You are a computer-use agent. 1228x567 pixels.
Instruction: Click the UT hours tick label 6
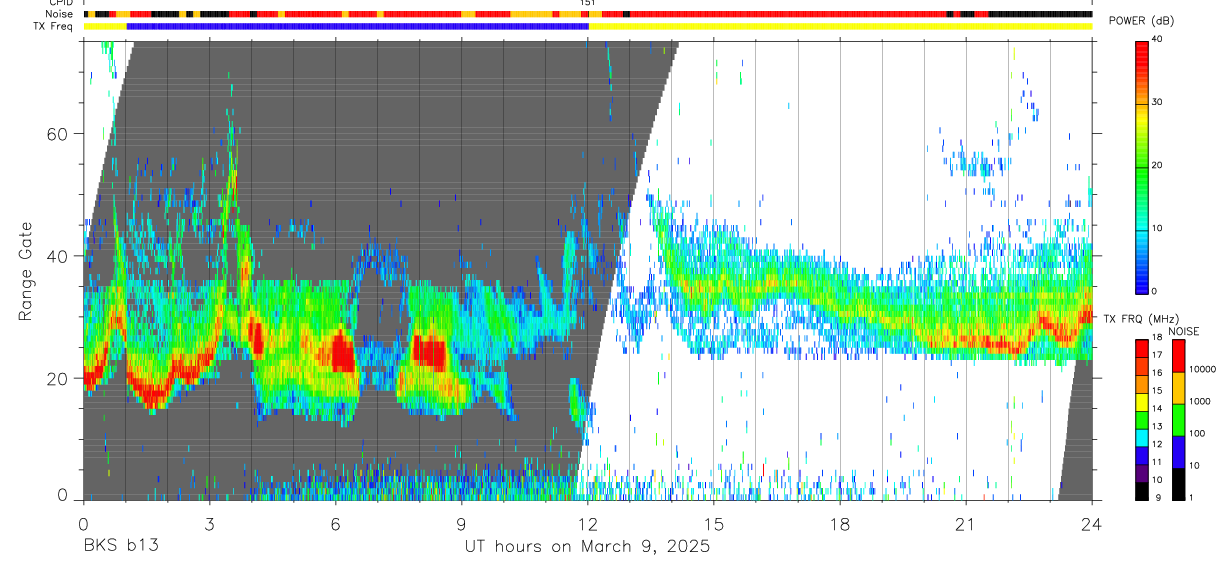coord(335,523)
